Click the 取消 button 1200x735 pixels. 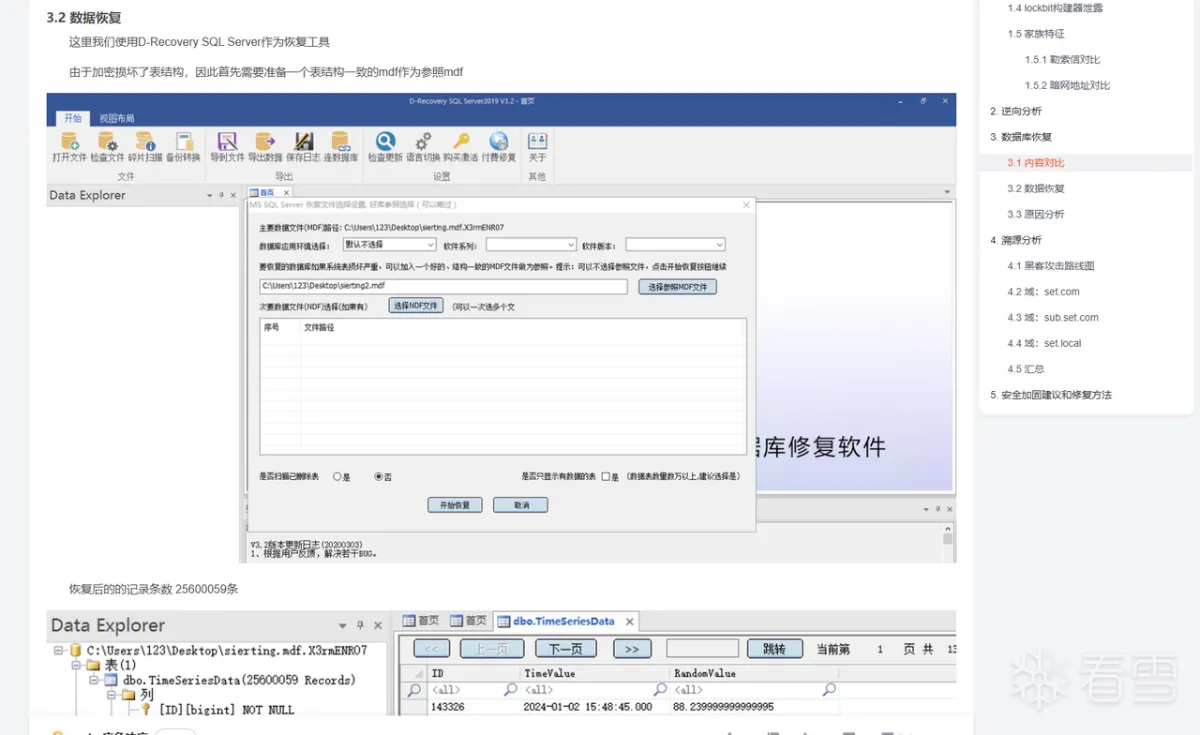point(521,505)
